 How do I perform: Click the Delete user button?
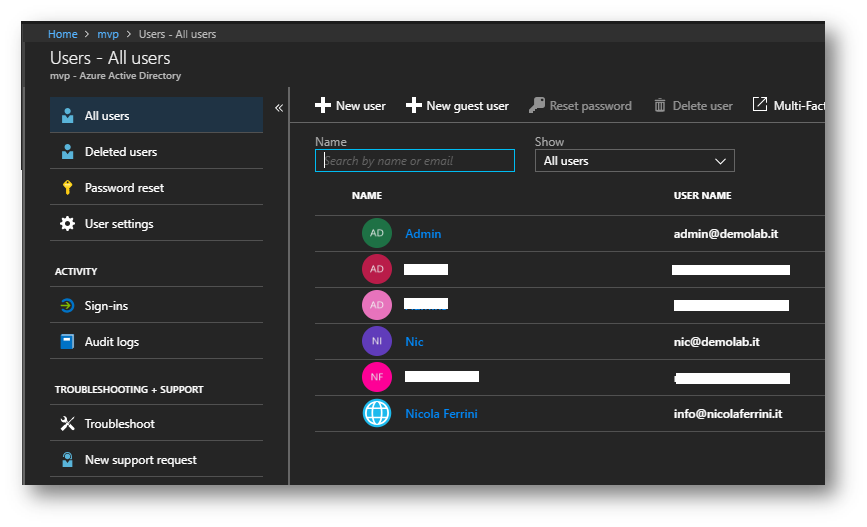693,106
